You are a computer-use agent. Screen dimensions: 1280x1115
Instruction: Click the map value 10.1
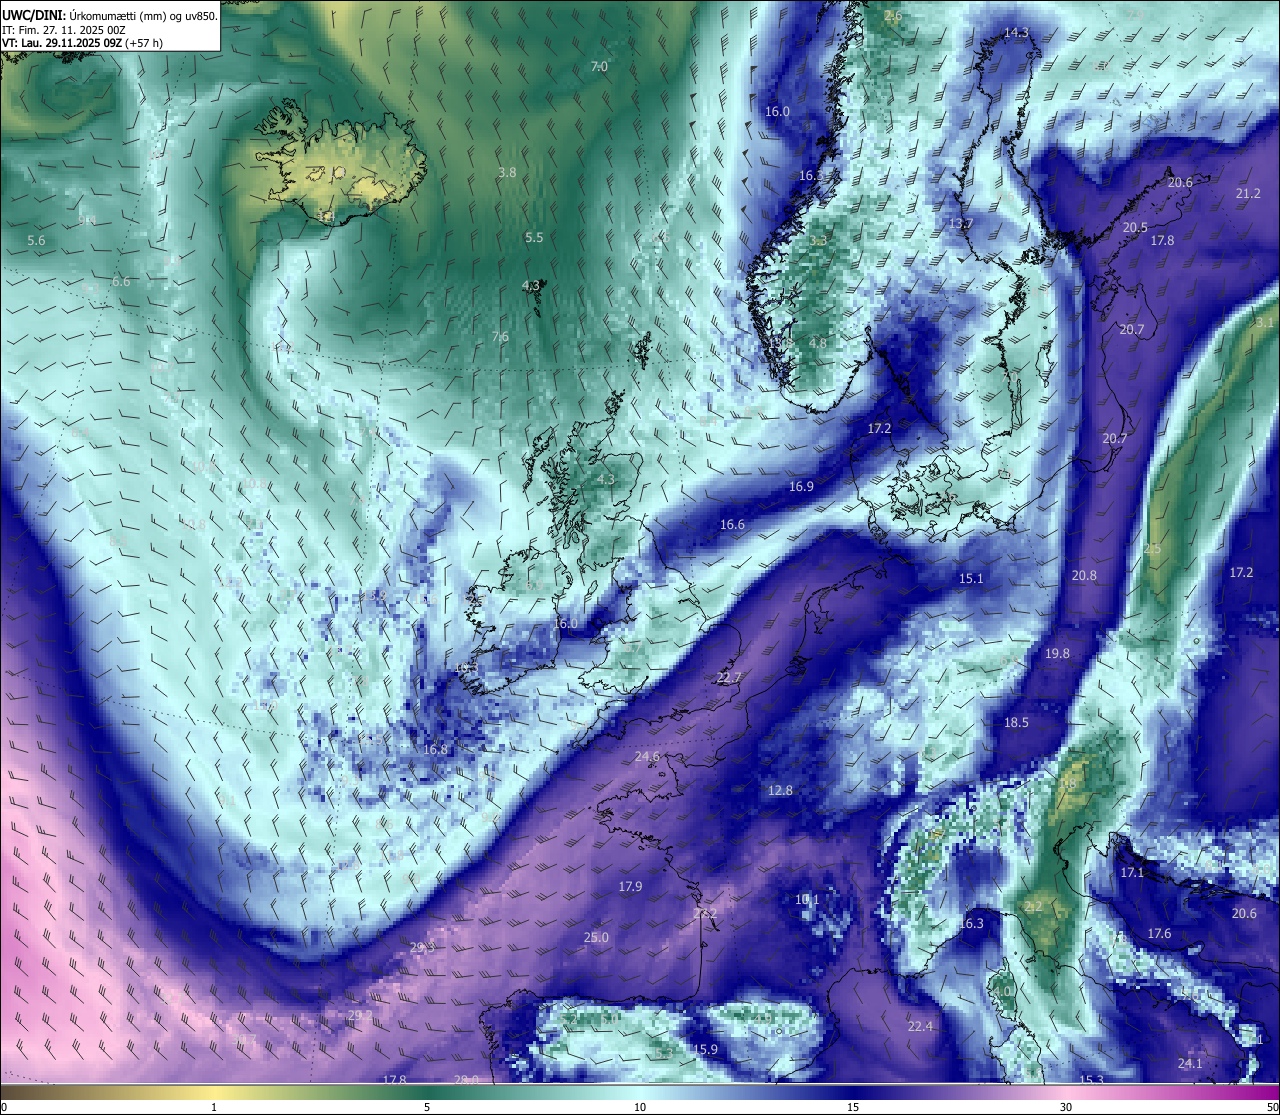point(807,900)
